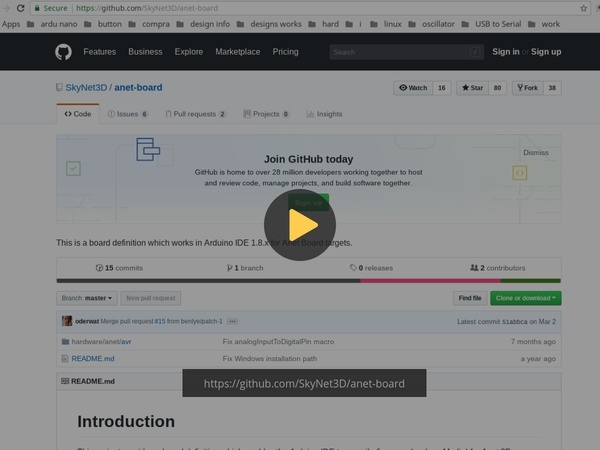Open oderwat's avatar image
This screenshot has width=600, height=450.
(67, 321)
